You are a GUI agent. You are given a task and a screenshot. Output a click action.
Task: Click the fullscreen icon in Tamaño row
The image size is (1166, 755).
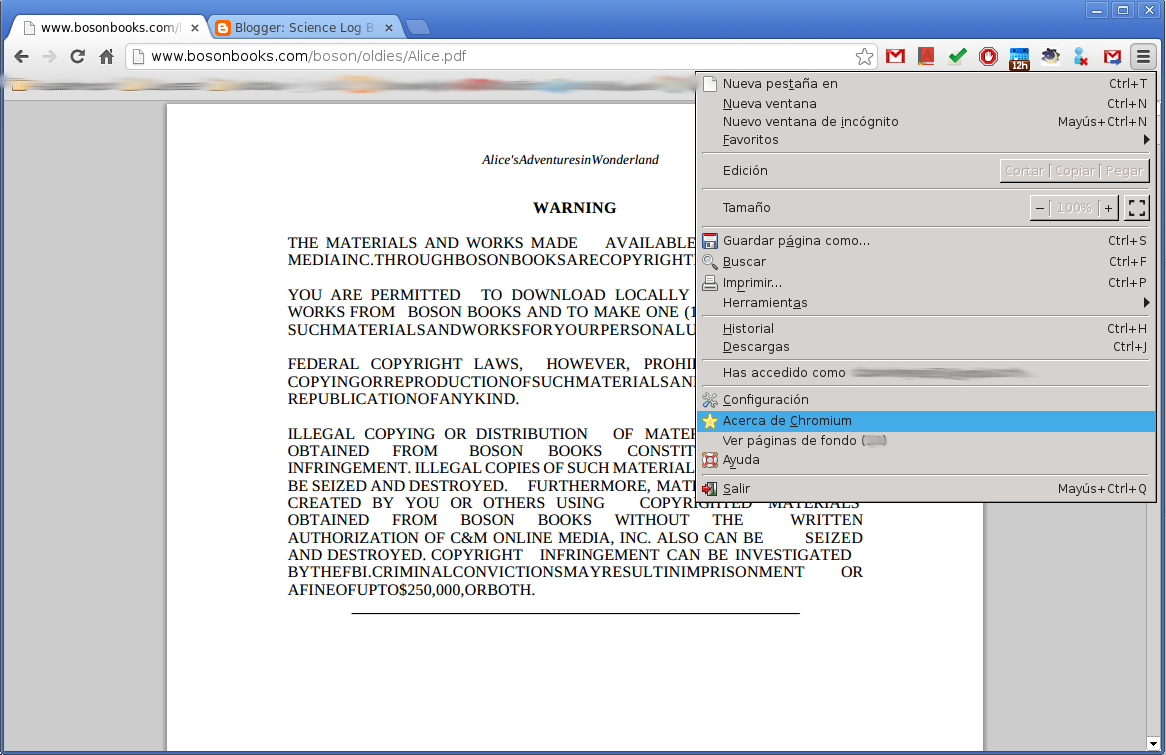[1136, 208]
